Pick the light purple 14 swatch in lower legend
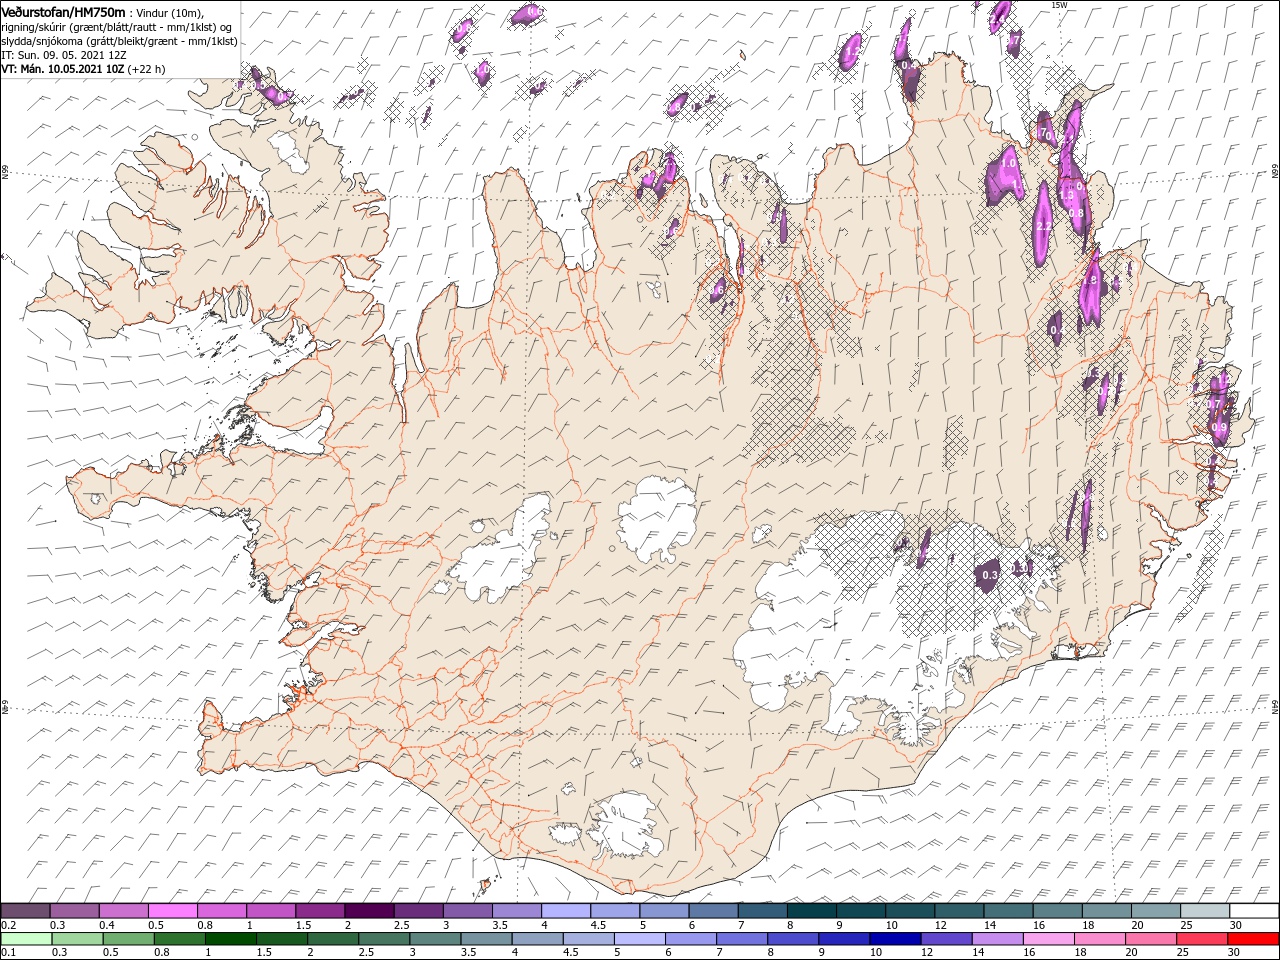The height and width of the screenshot is (960, 1280). click(x=998, y=939)
